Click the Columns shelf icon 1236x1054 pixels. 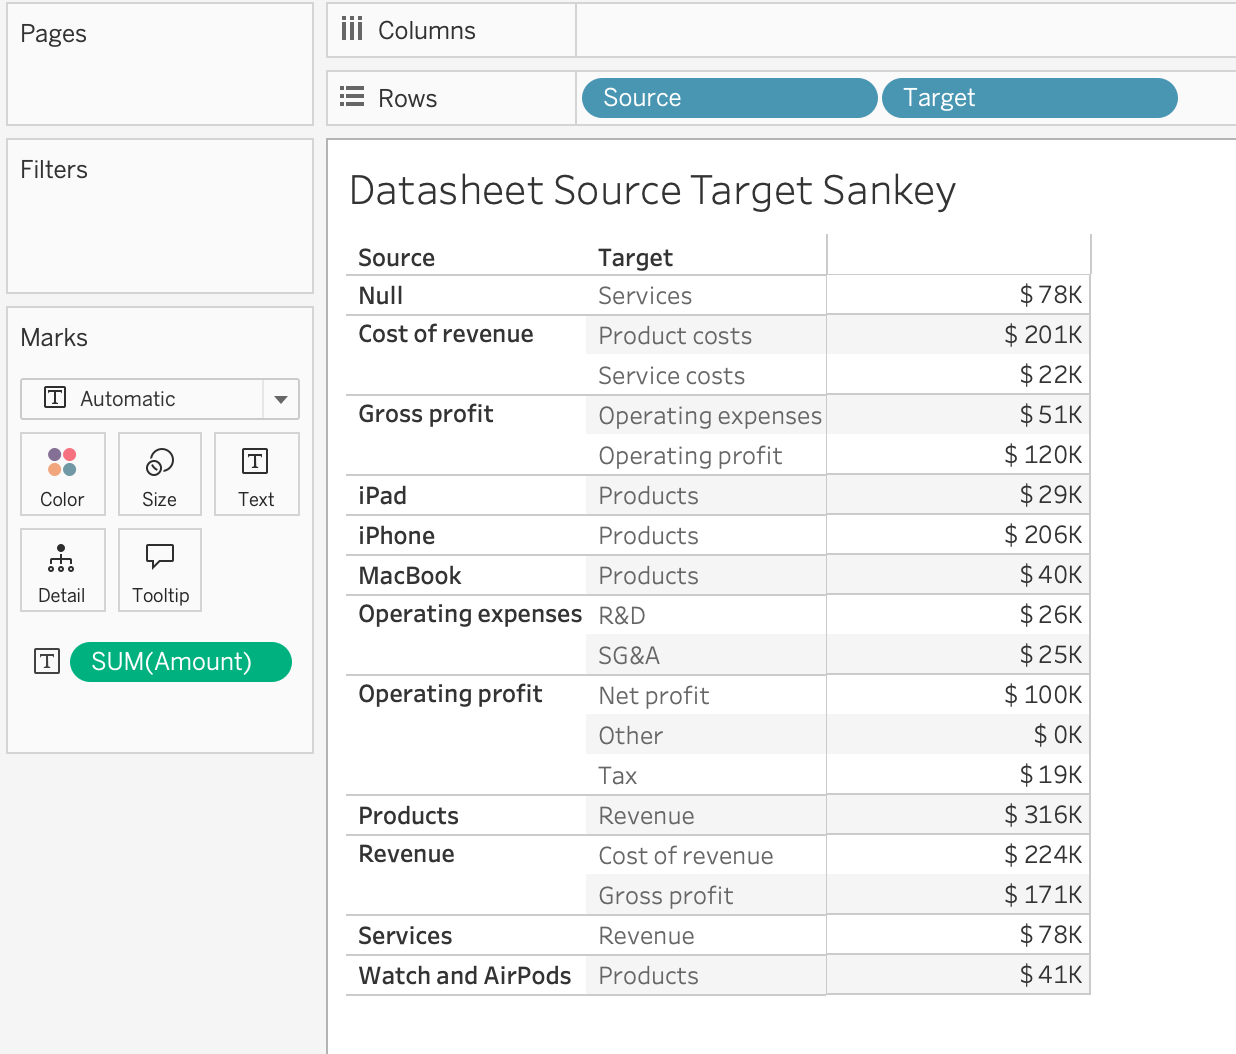[x=352, y=30]
